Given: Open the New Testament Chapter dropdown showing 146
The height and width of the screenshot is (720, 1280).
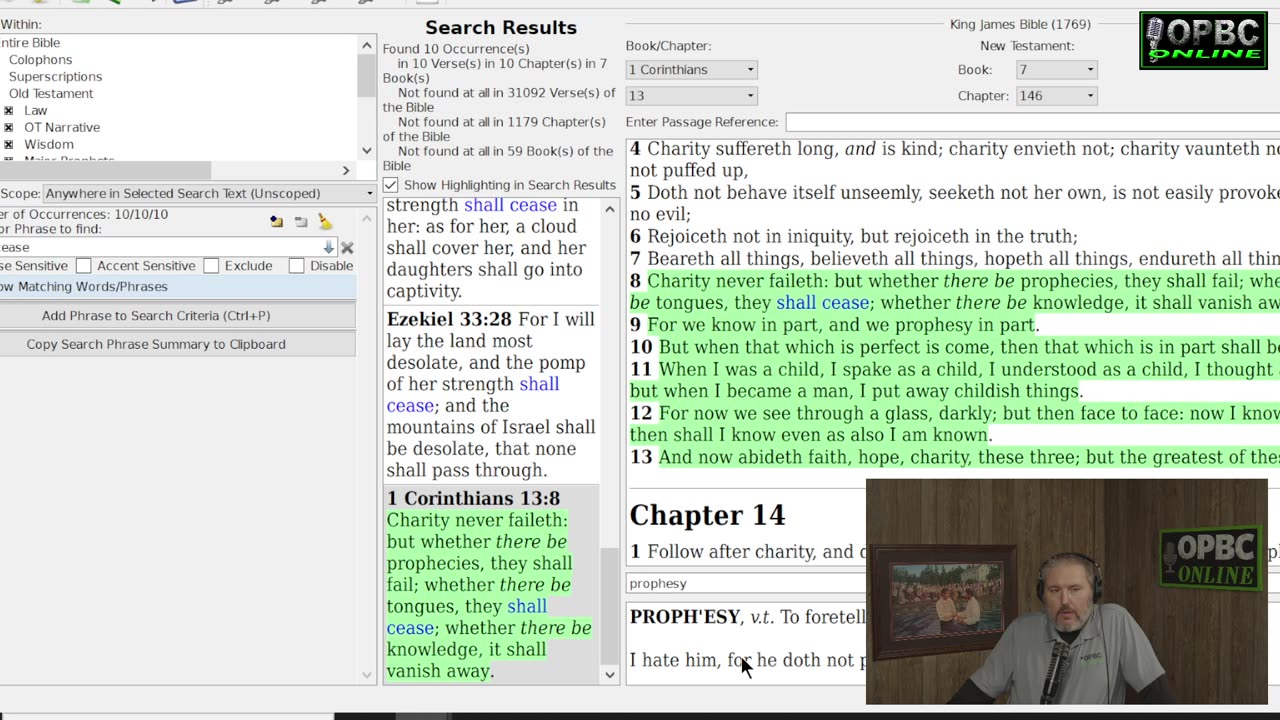Looking at the screenshot, I should (x=1056, y=96).
